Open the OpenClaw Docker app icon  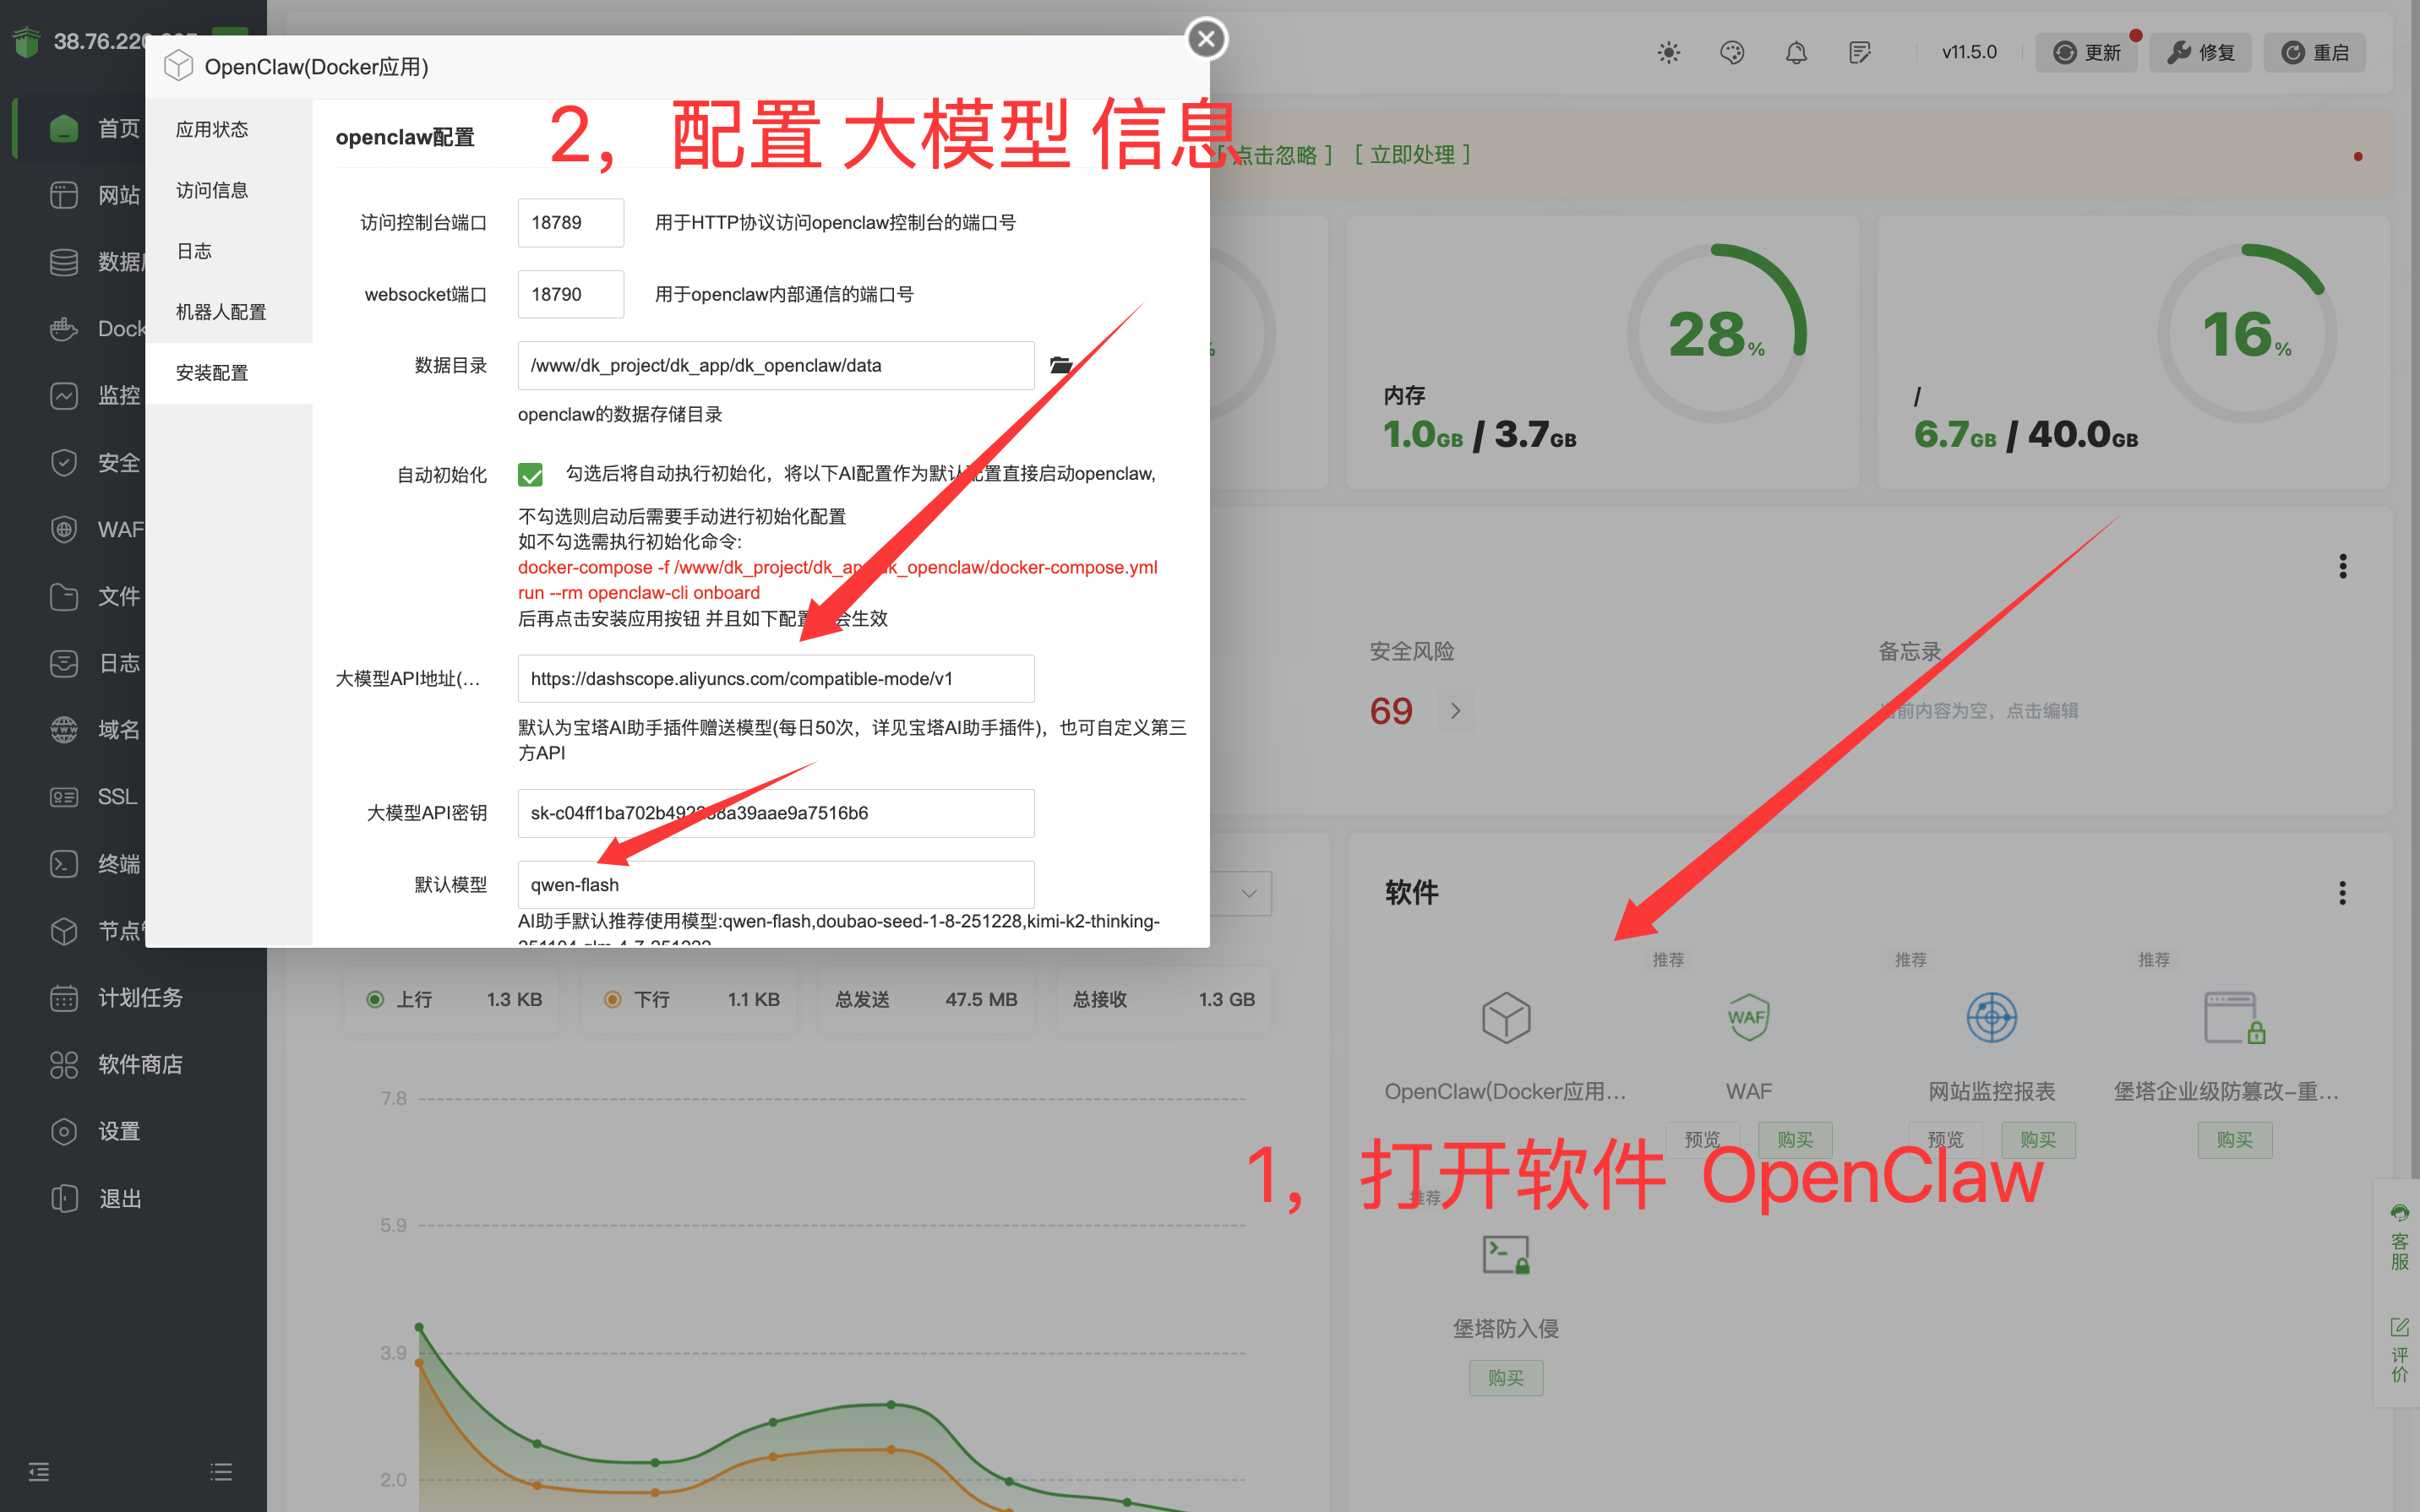point(1505,1018)
